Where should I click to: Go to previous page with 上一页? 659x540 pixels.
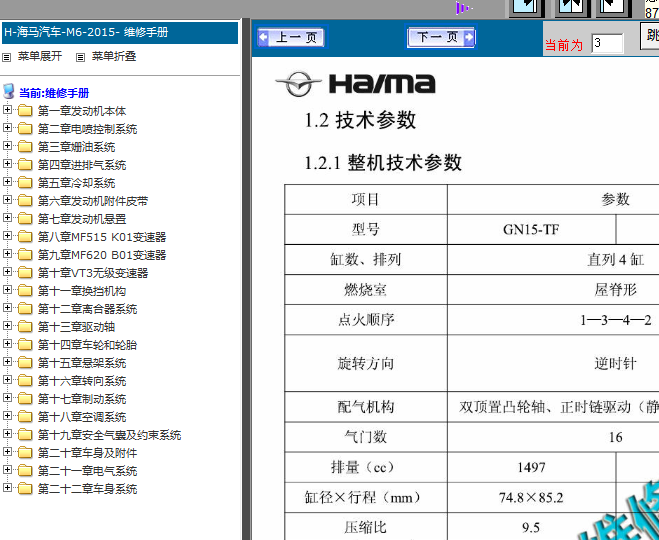(x=291, y=37)
